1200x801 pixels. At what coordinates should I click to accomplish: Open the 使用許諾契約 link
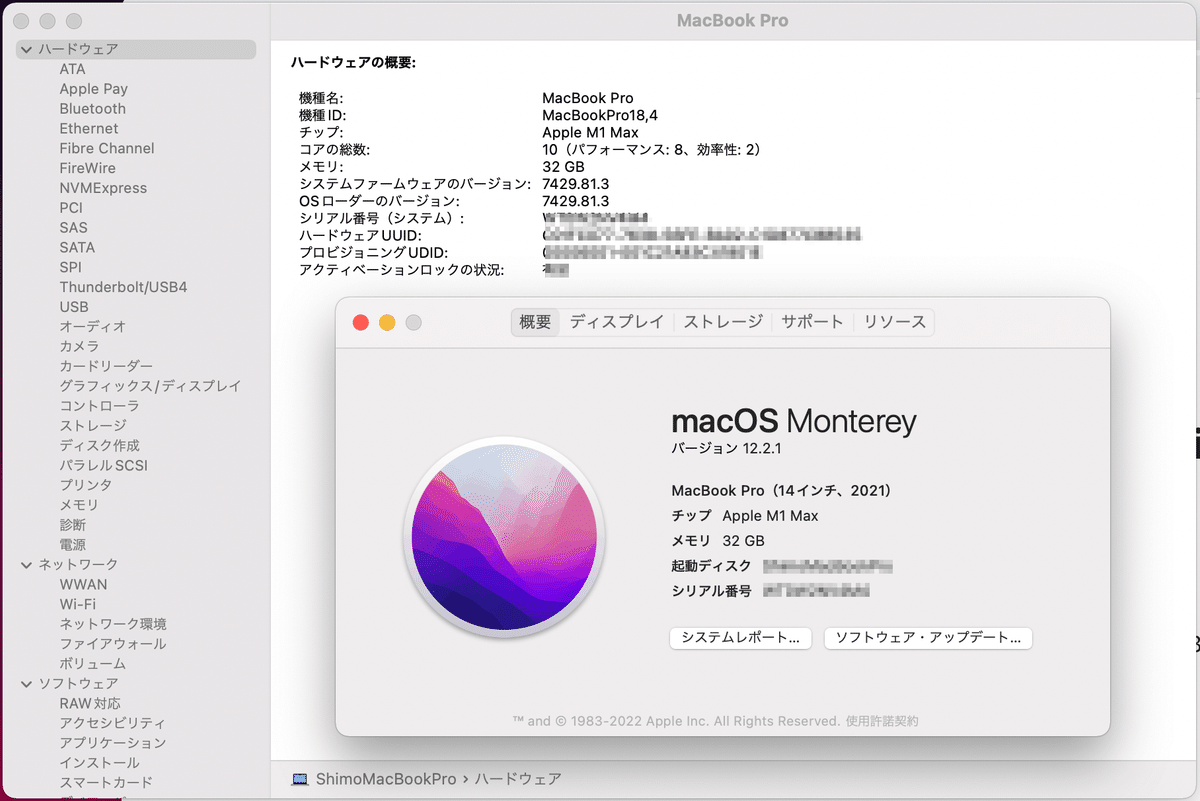(x=881, y=721)
